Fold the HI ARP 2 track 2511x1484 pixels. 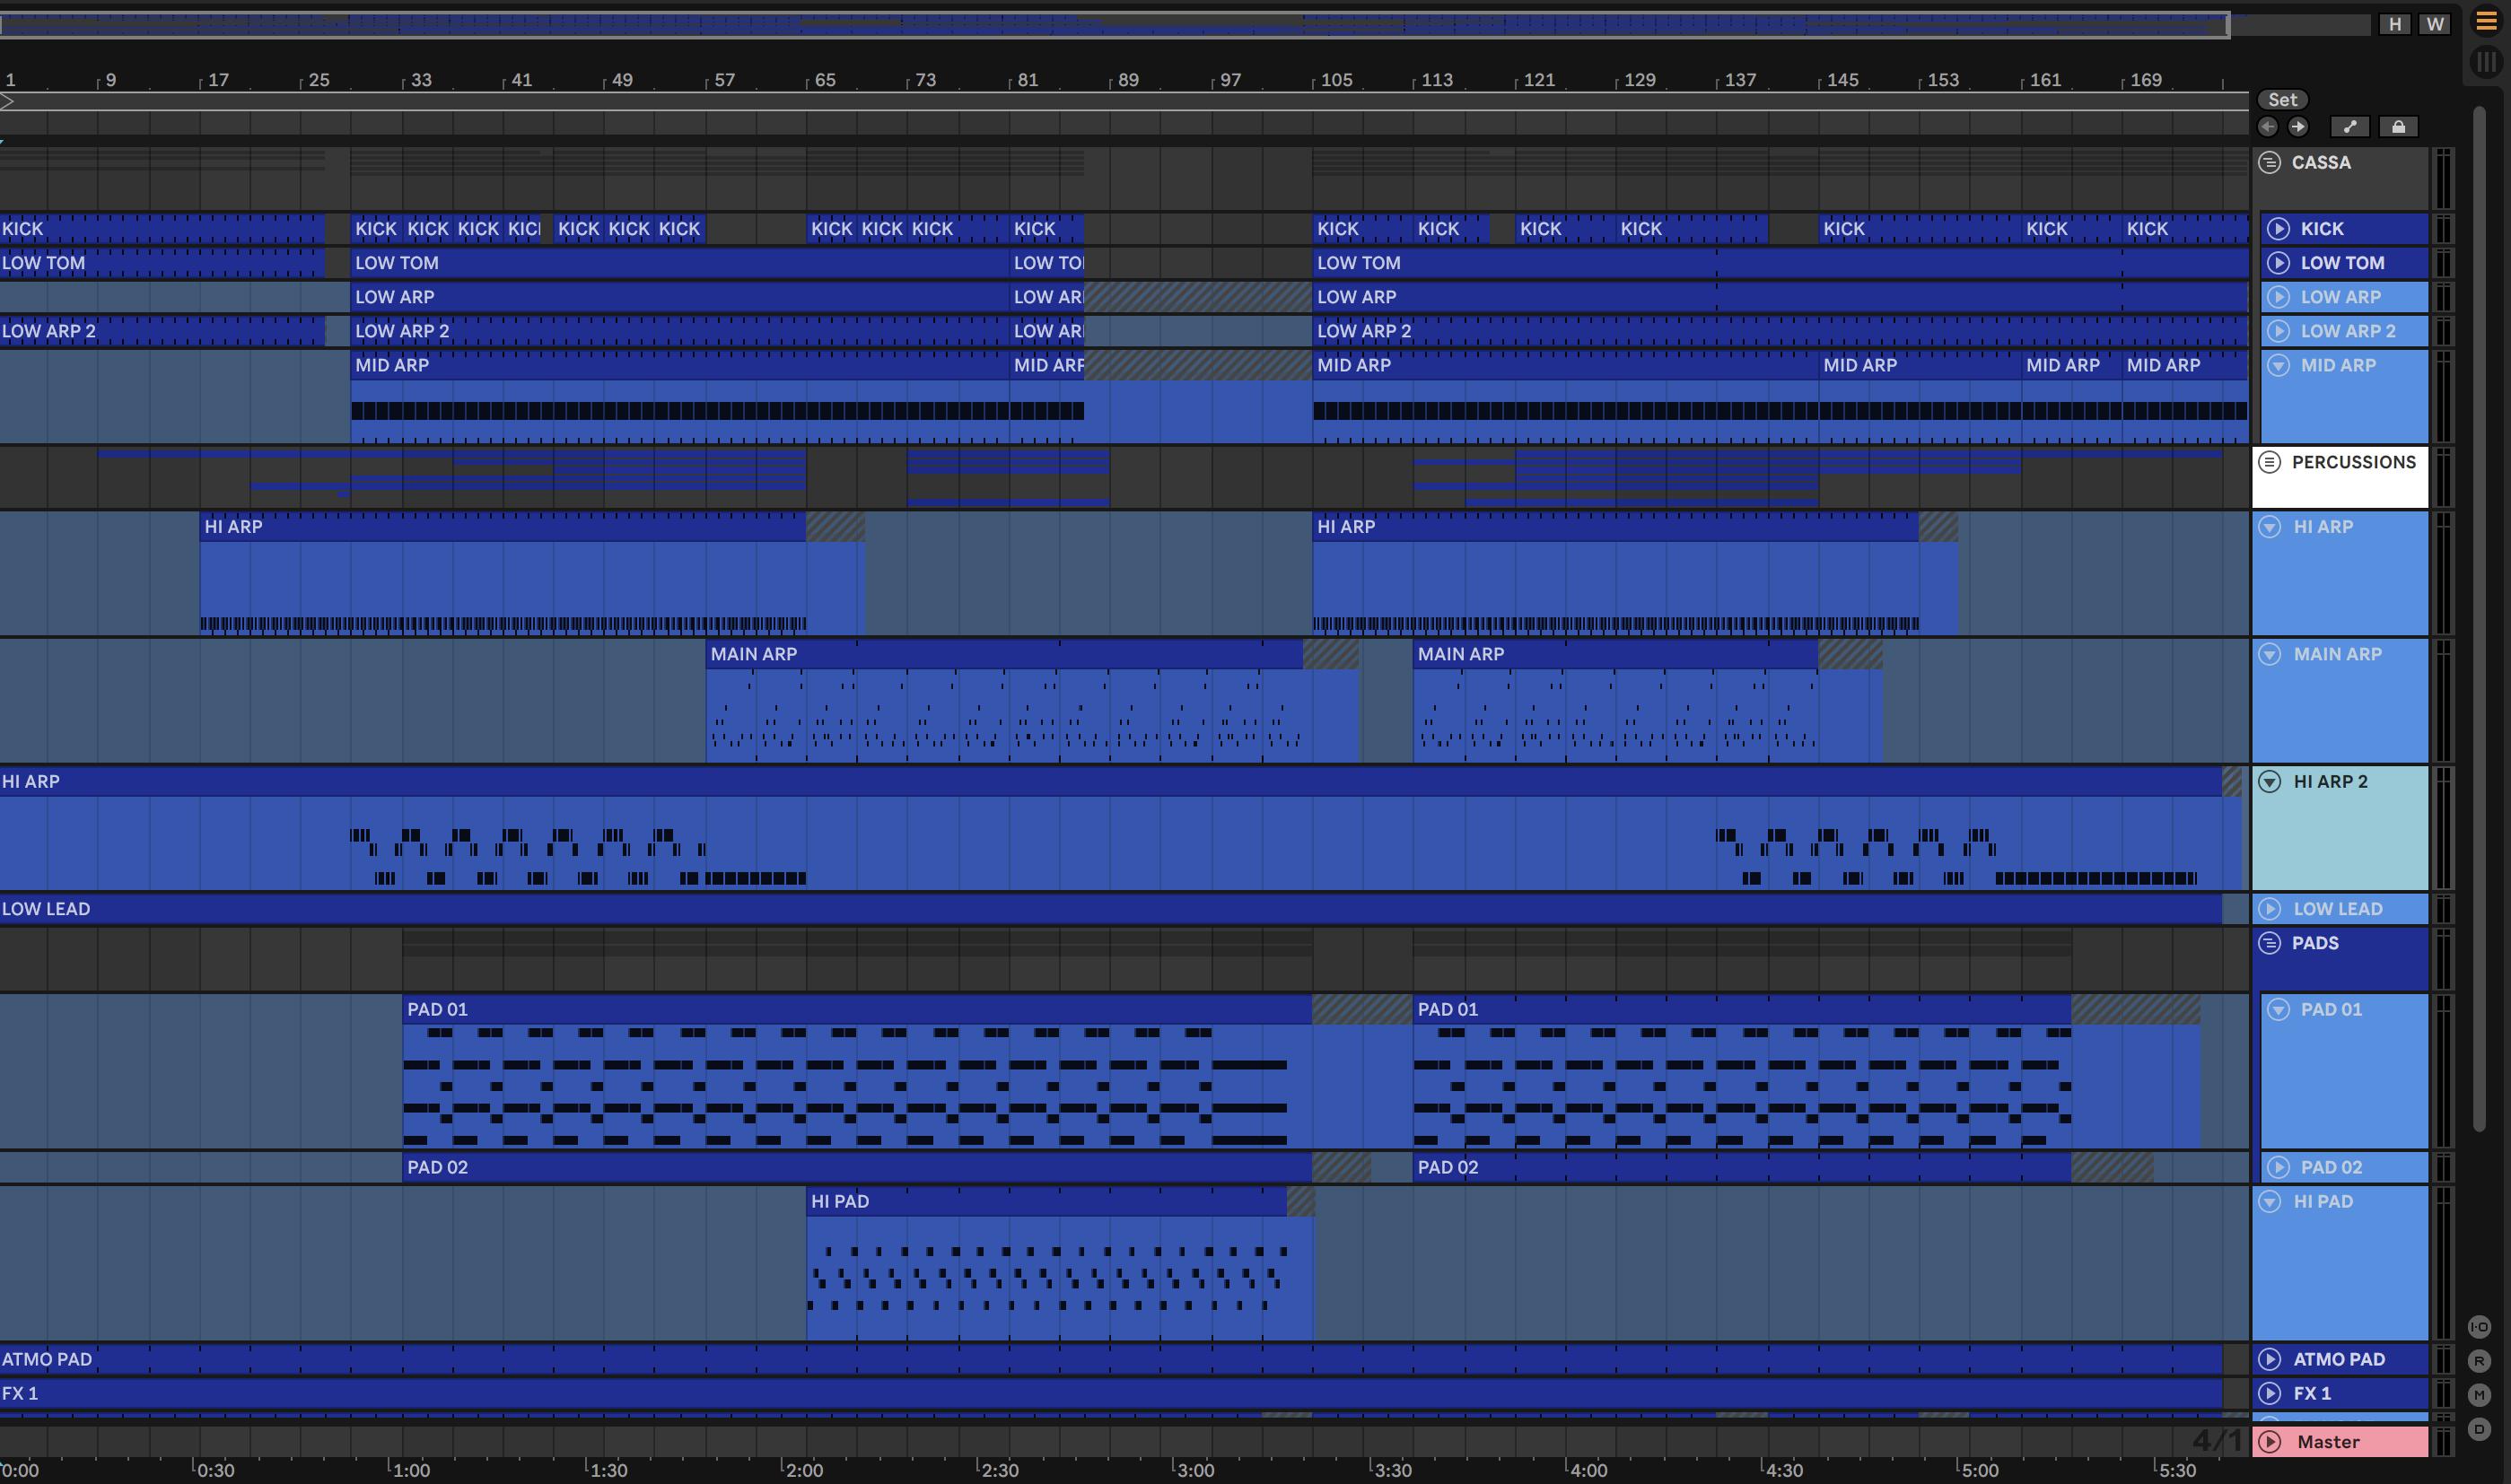(2270, 782)
